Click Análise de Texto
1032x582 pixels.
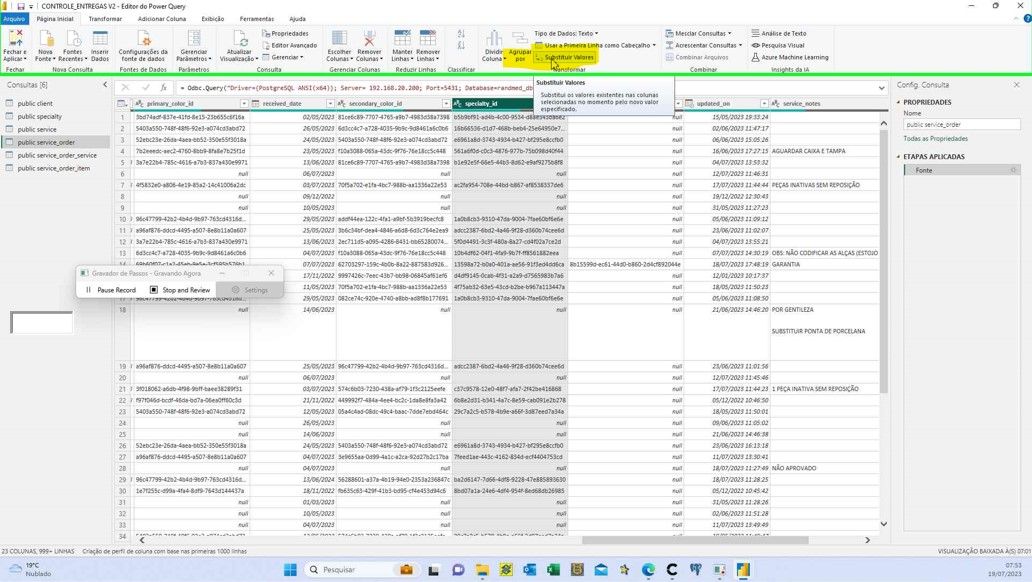click(x=779, y=33)
